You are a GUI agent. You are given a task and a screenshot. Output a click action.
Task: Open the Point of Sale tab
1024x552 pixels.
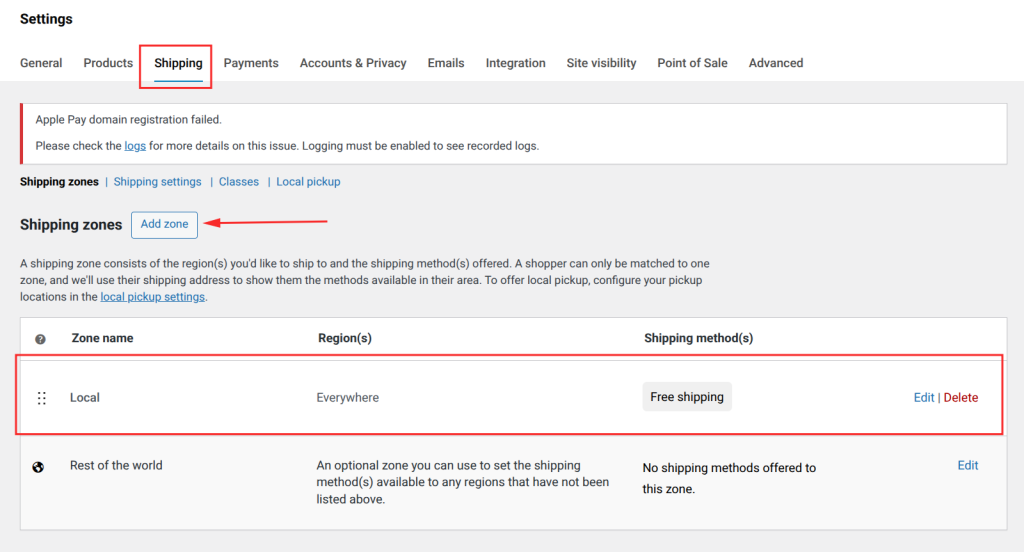point(692,63)
